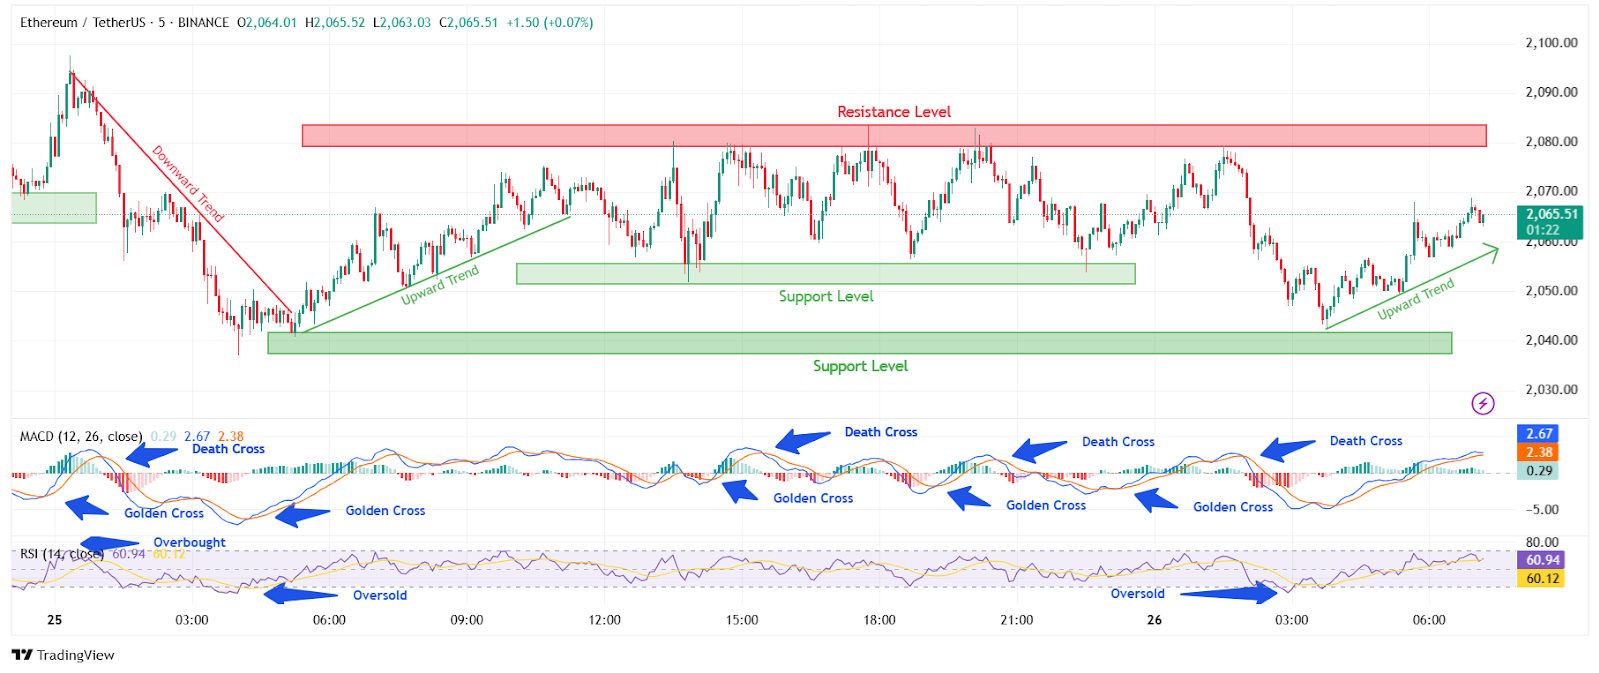Click the blue arrow pointing to Overbought
Image resolution: width=1599 pixels, height=673 pixels.
tap(110, 544)
